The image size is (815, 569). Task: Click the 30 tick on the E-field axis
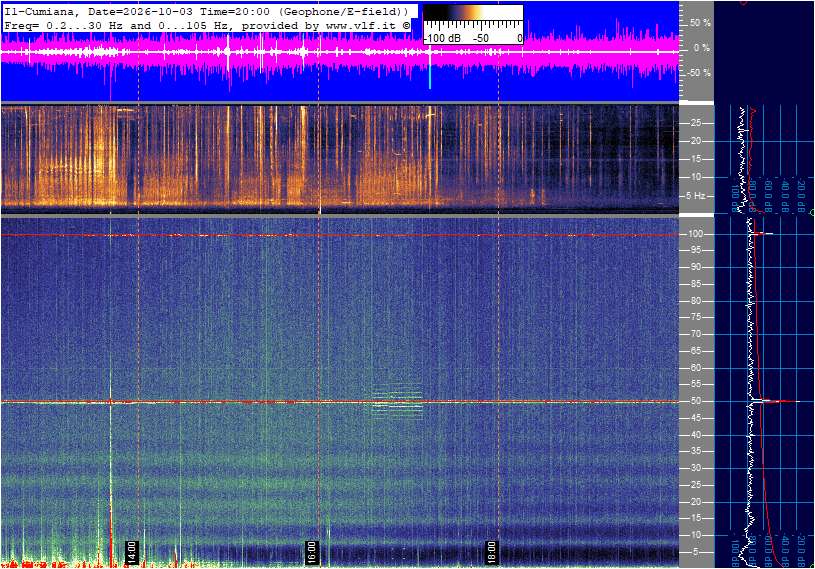point(695,468)
